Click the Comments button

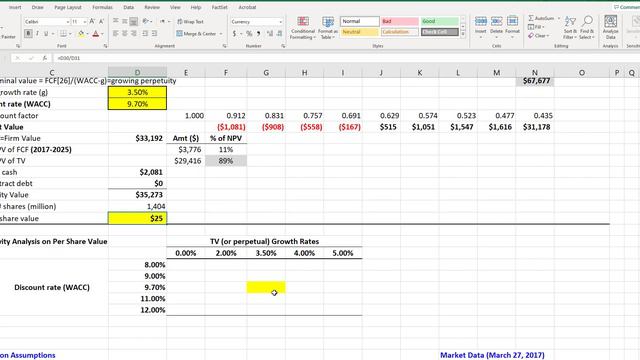pos(627,7)
